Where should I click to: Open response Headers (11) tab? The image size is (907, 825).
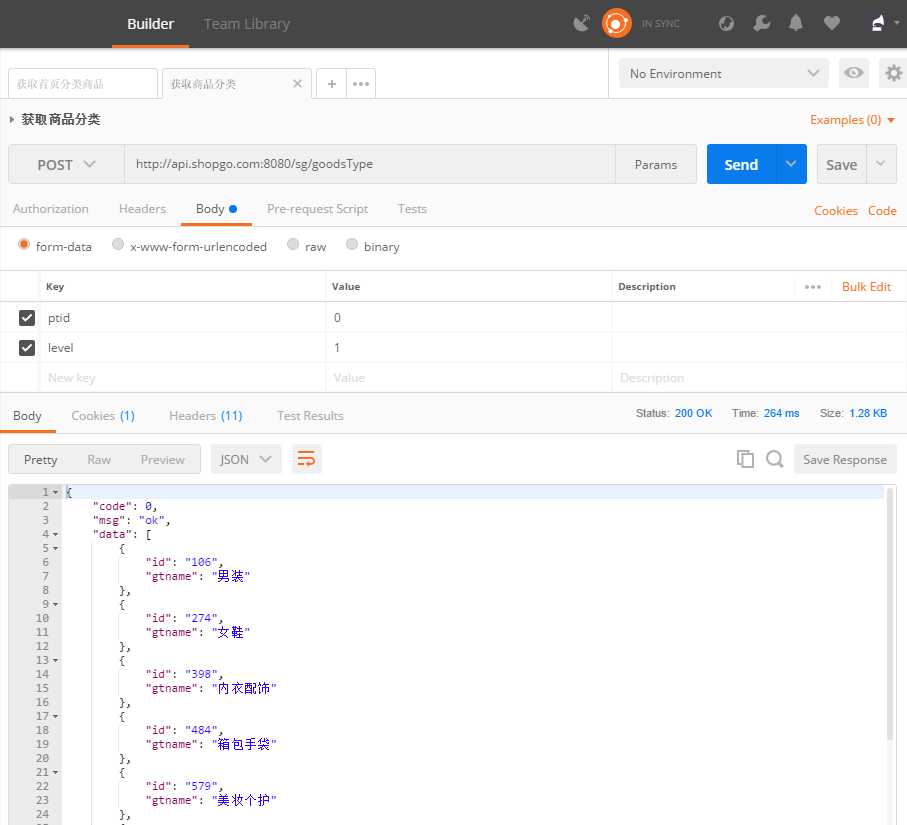coord(206,416)
